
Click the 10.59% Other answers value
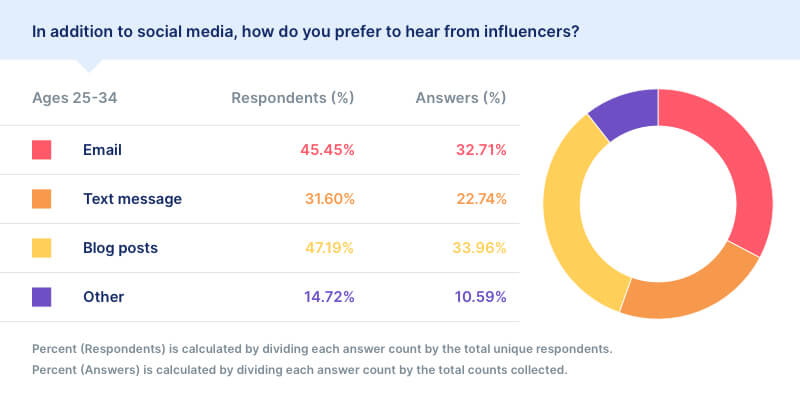481,297
